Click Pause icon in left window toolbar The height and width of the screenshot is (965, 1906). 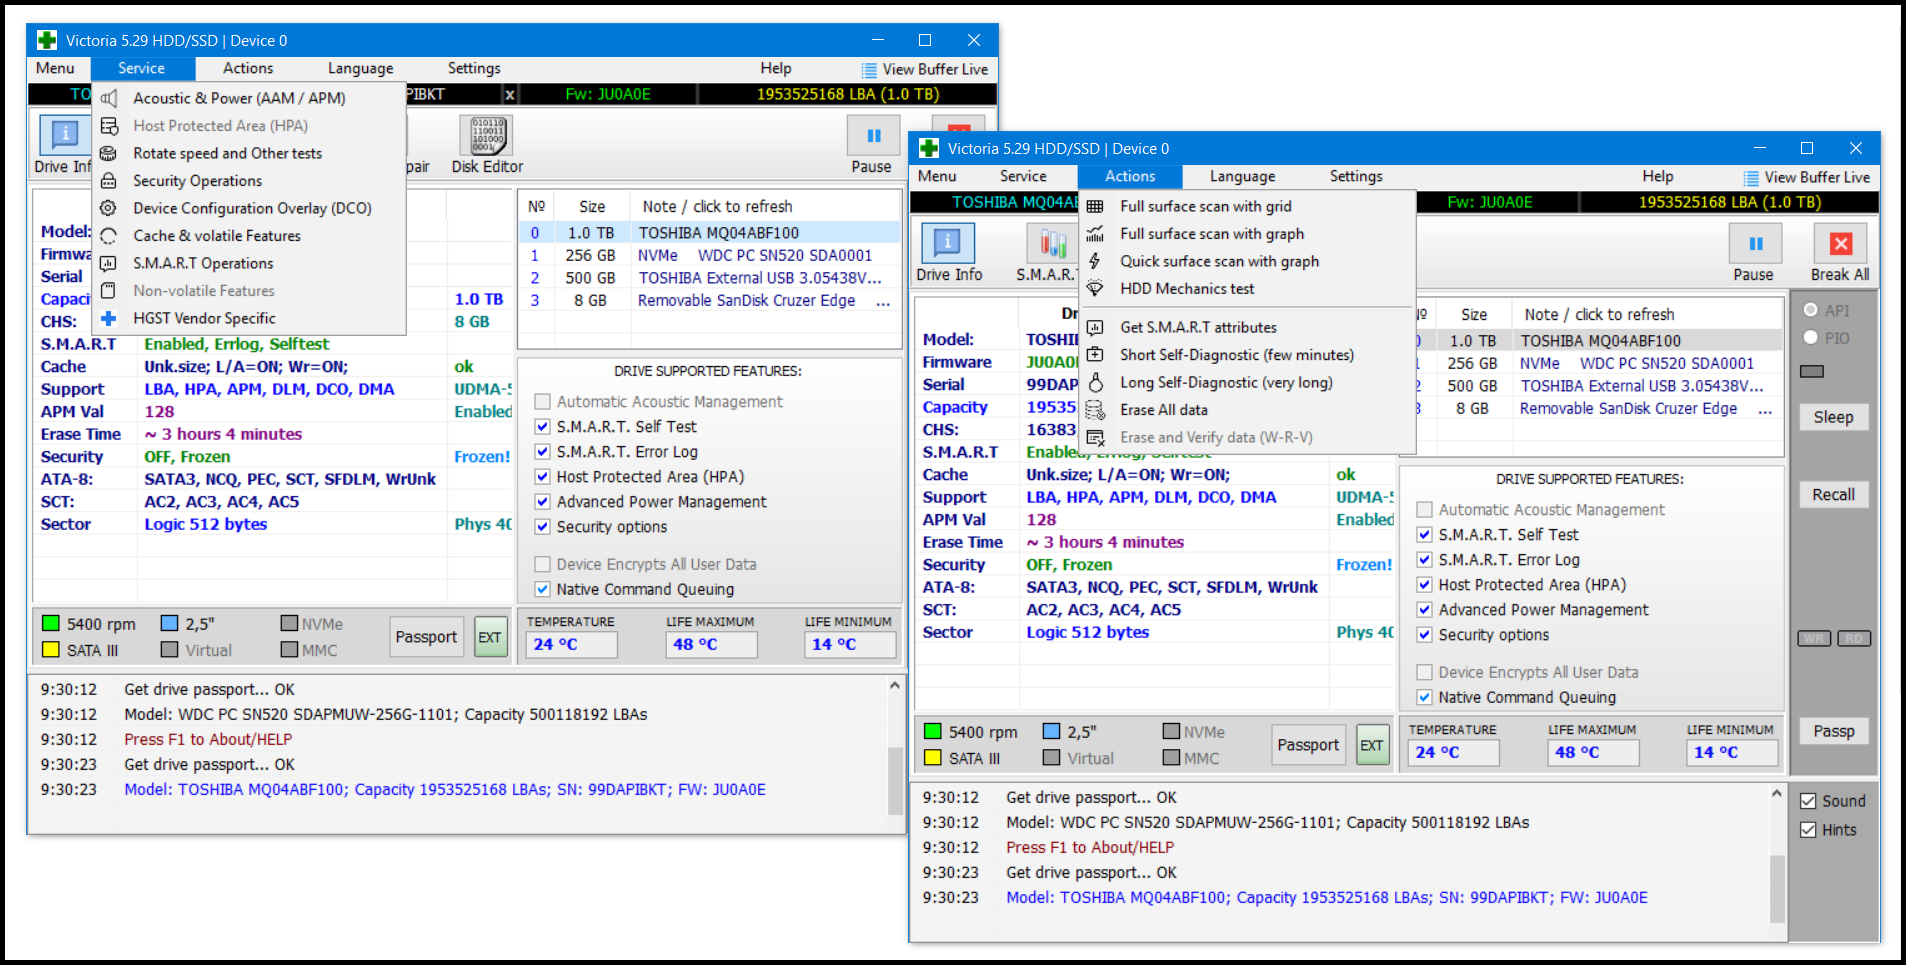[x=873, y=135]
